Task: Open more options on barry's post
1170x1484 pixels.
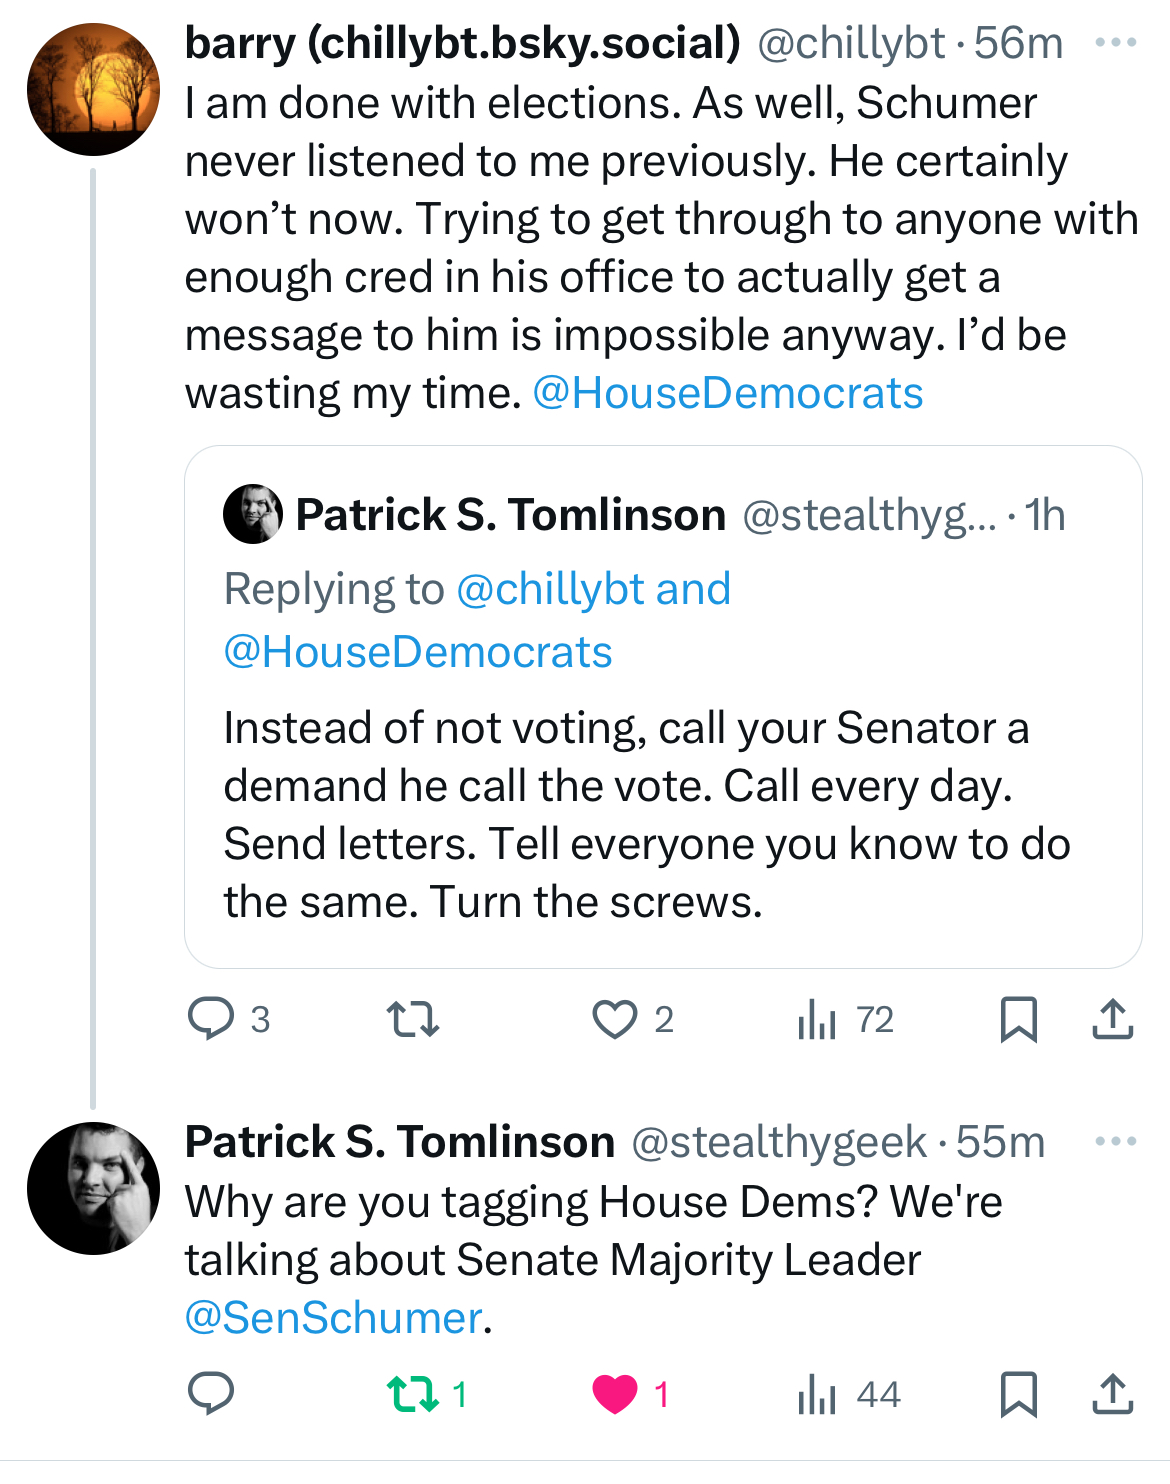Action: (1116, 43)
